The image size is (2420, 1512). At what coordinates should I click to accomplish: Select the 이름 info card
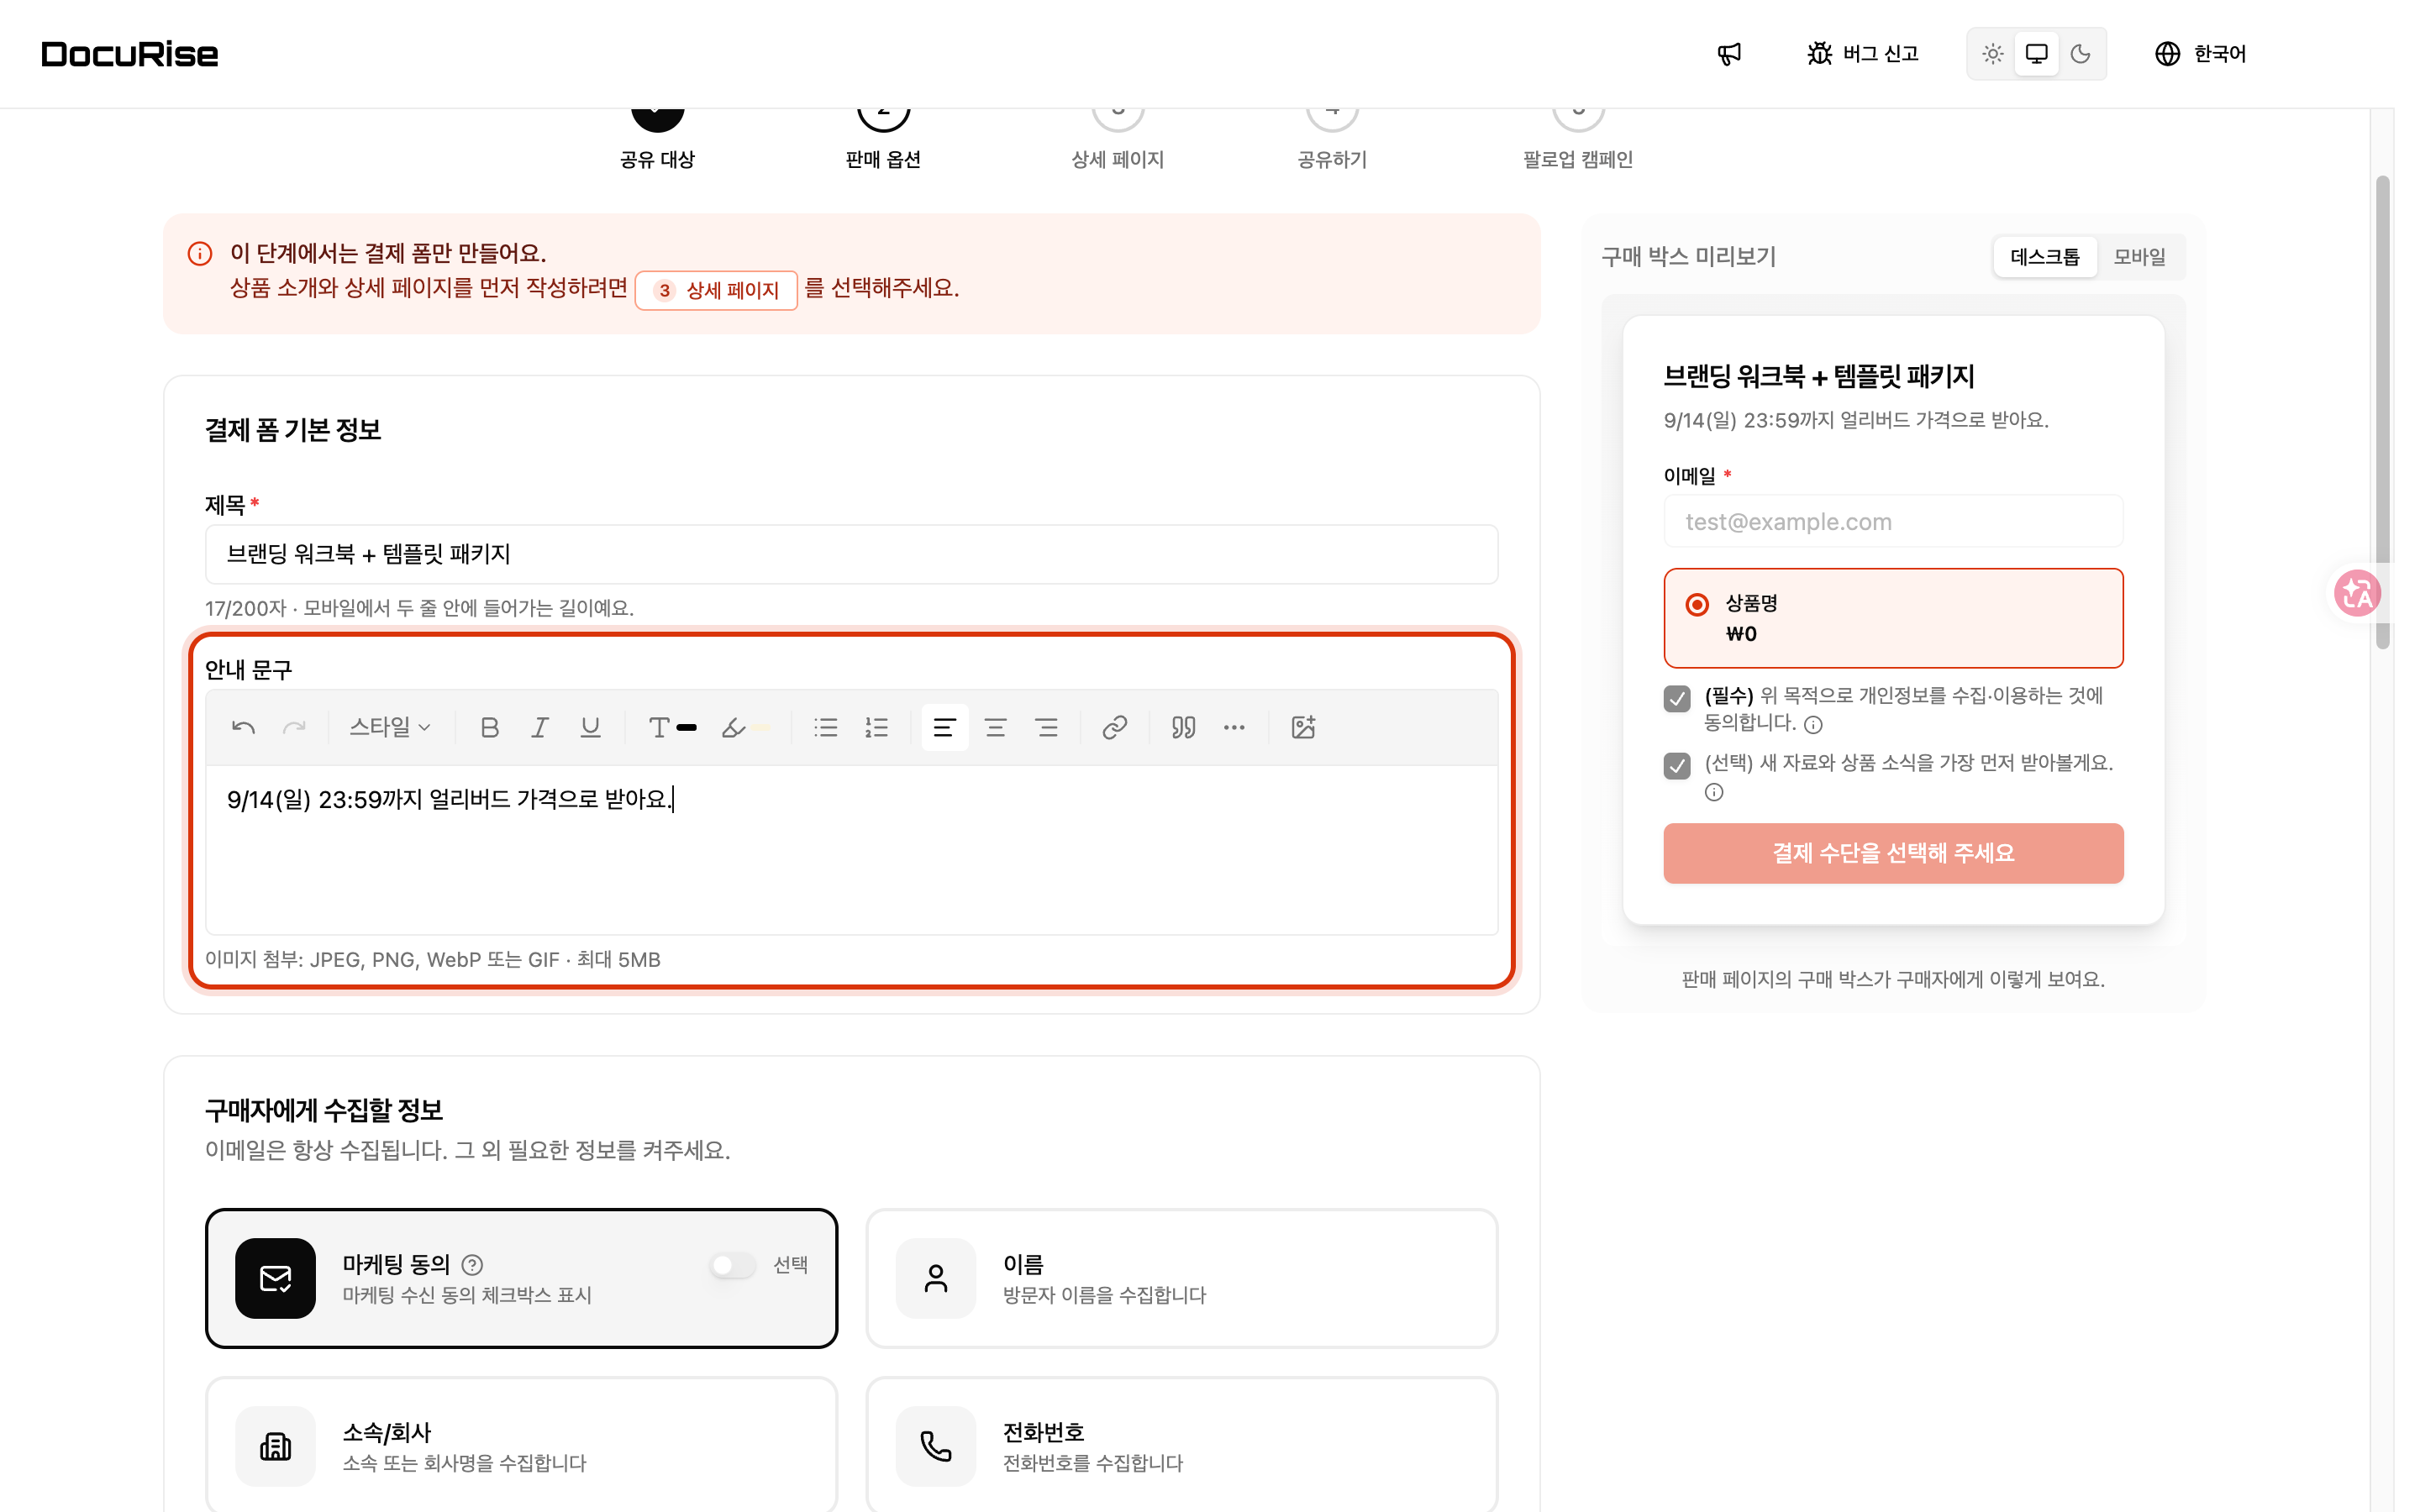click(x=1182, y=1278)
